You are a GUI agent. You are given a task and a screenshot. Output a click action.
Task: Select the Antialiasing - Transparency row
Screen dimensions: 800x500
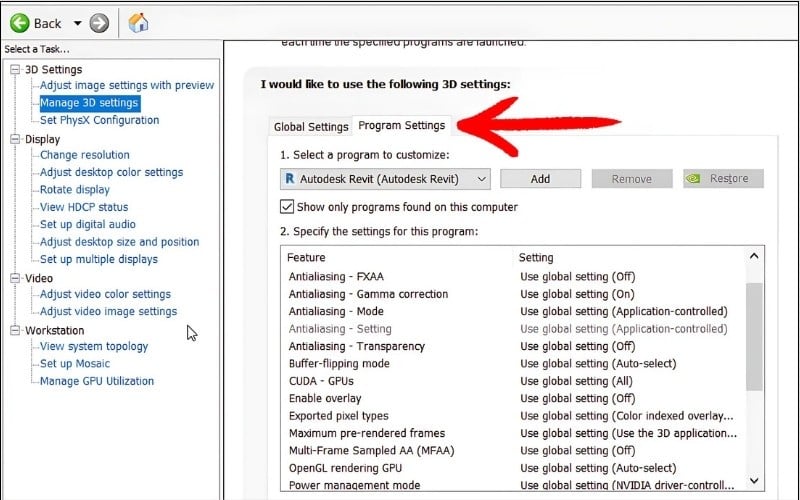click(513, 346)
